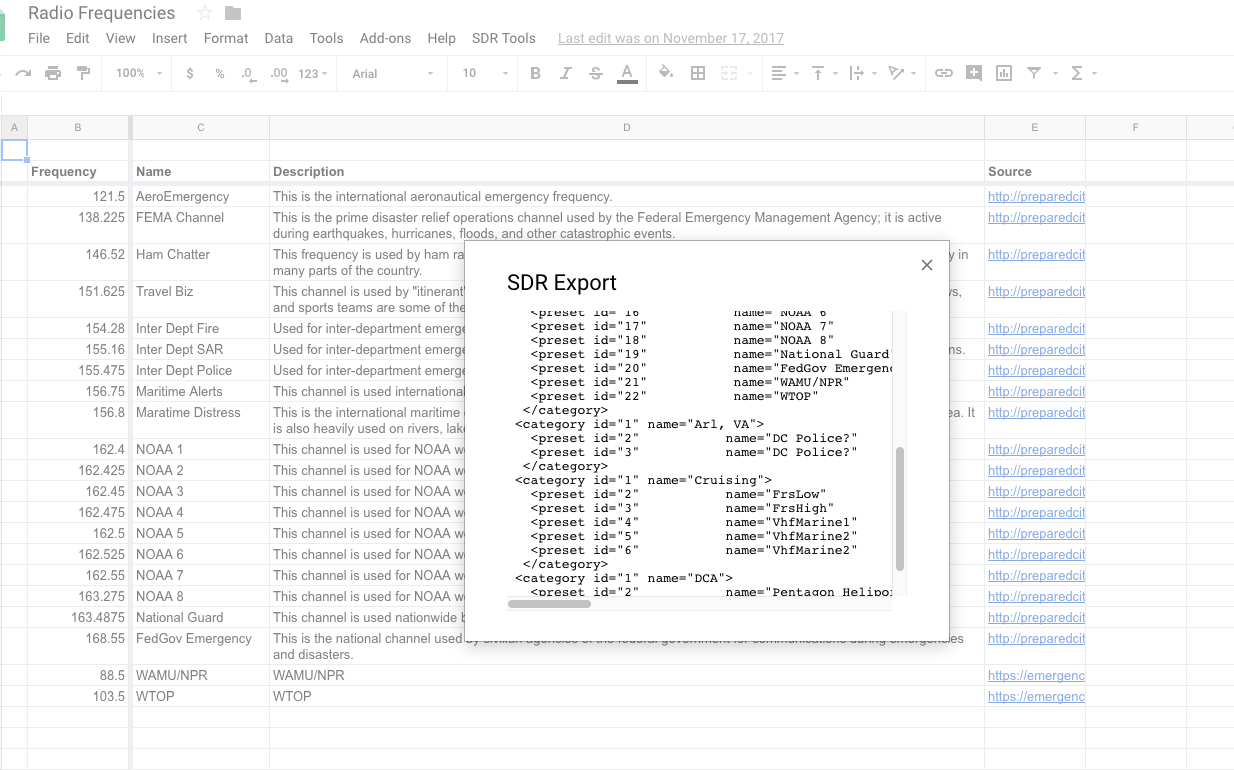This screenshot has height=770, width=1234.
Task: Open the font size 10 dropdown
Action: (485, 73)
